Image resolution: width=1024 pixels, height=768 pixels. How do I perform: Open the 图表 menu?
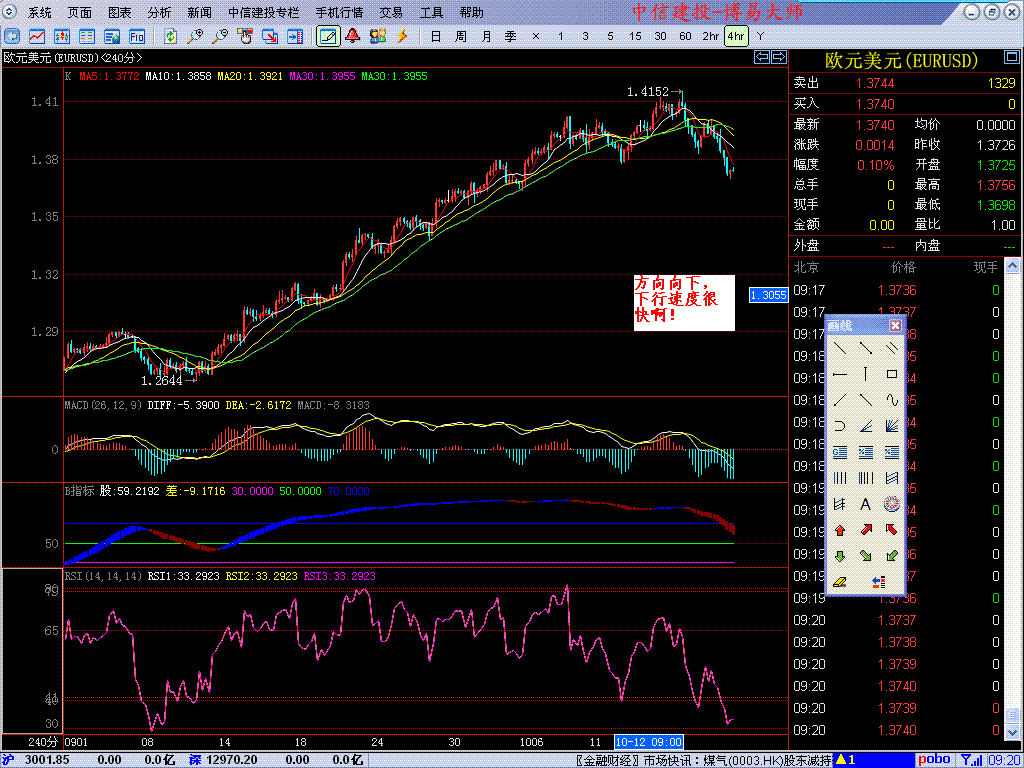click(120, 12)
